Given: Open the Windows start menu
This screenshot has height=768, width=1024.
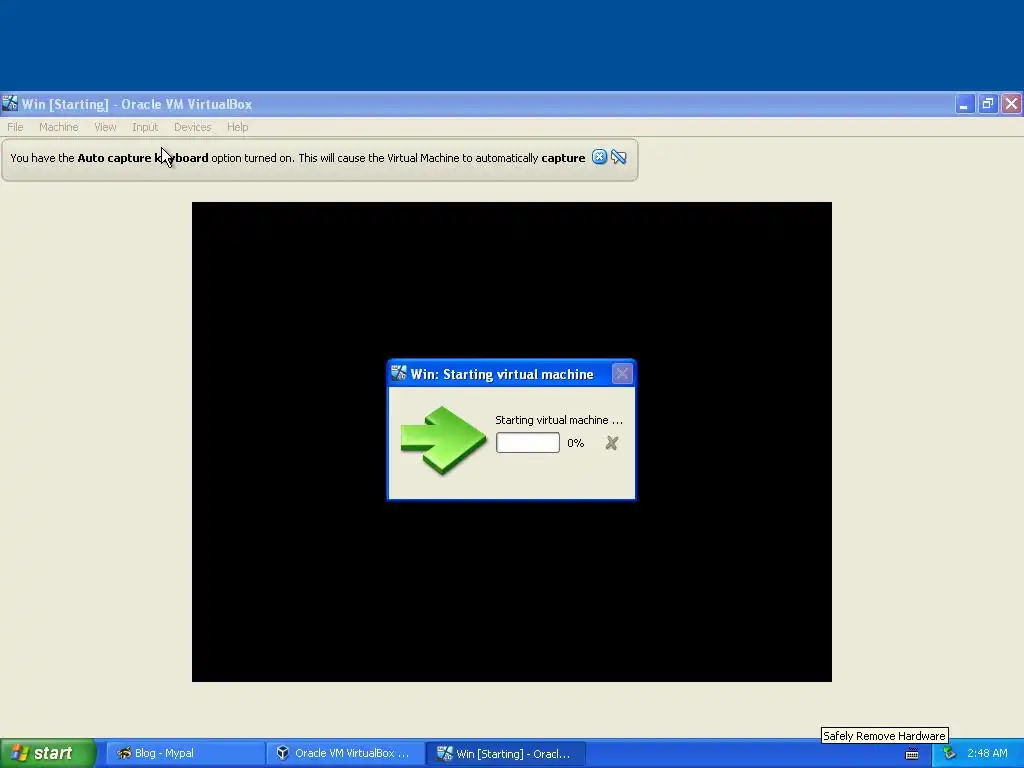Looking at the screenshot, I should pyautogui.click(x=47, y=753).
